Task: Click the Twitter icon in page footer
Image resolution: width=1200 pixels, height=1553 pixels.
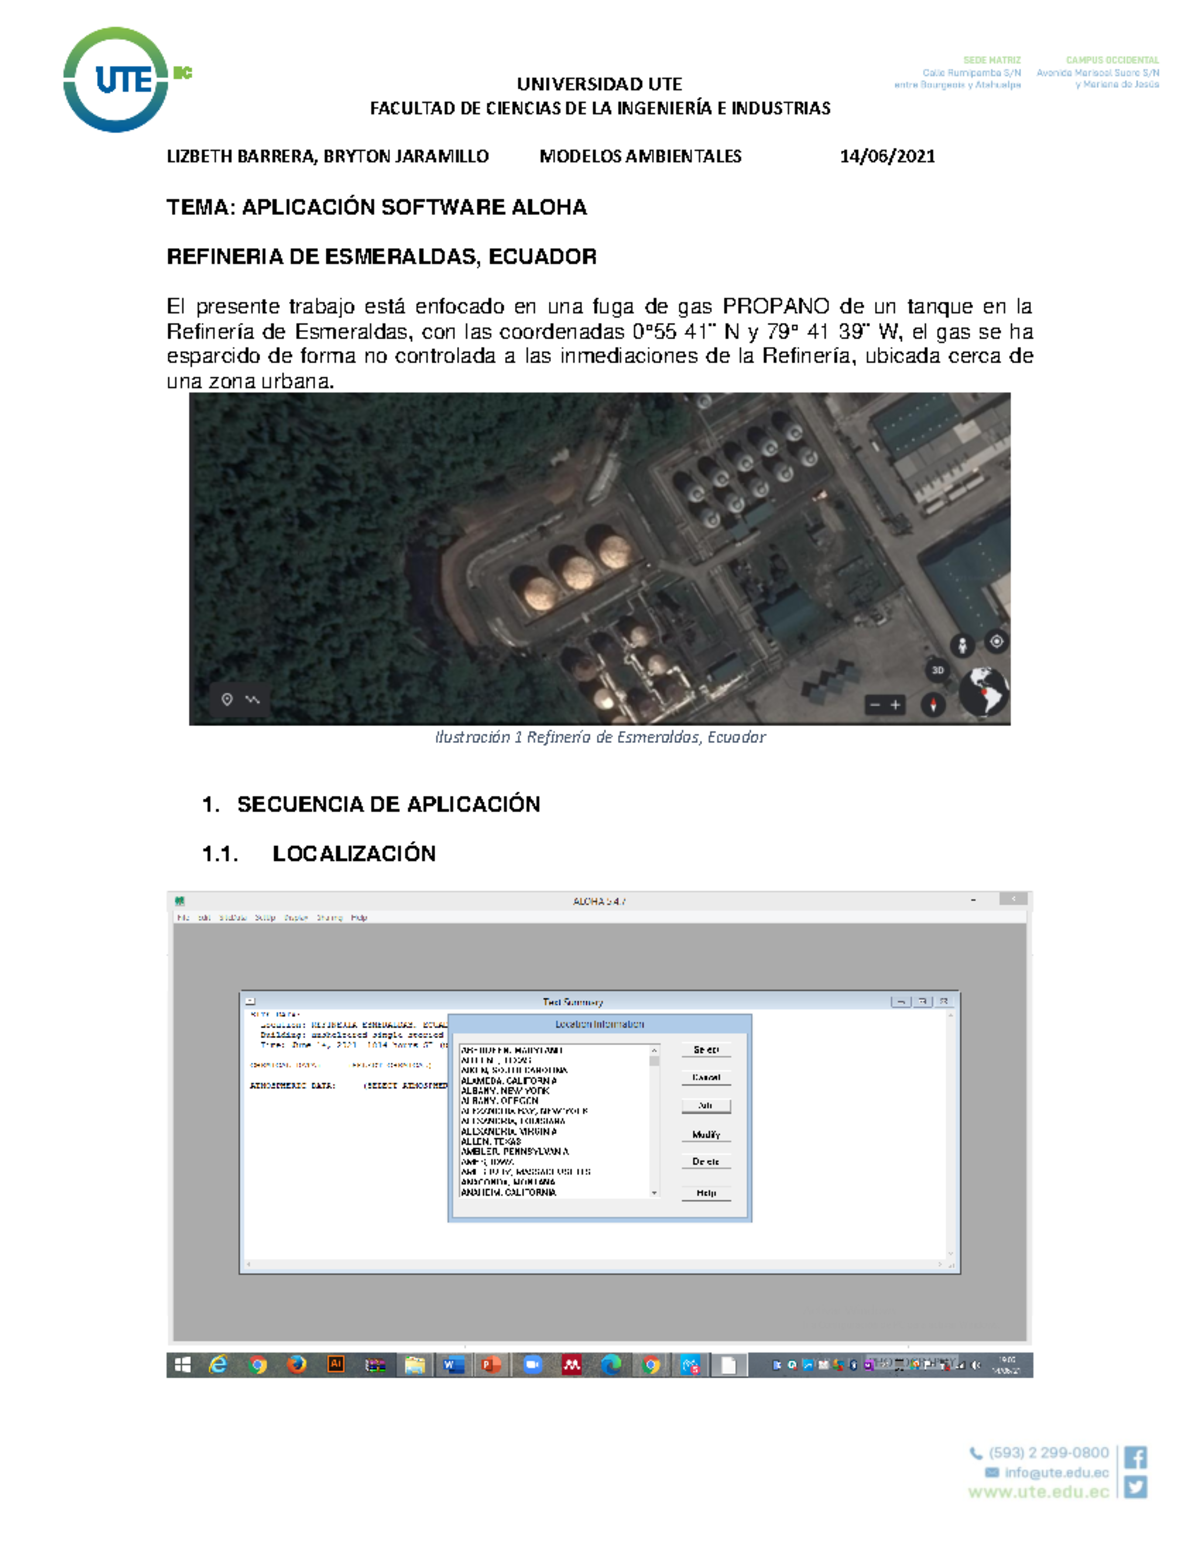Action: (1135, 1487)
